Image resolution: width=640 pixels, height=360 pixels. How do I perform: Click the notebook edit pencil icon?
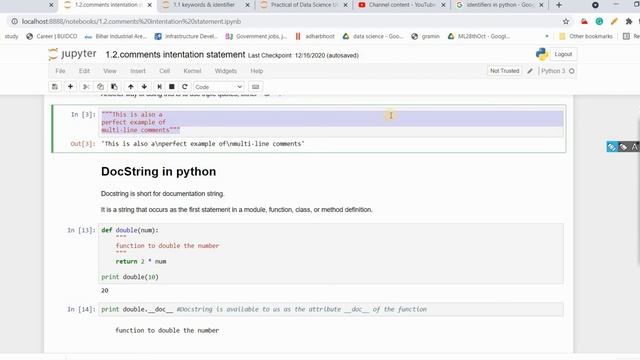coord(530,71)
